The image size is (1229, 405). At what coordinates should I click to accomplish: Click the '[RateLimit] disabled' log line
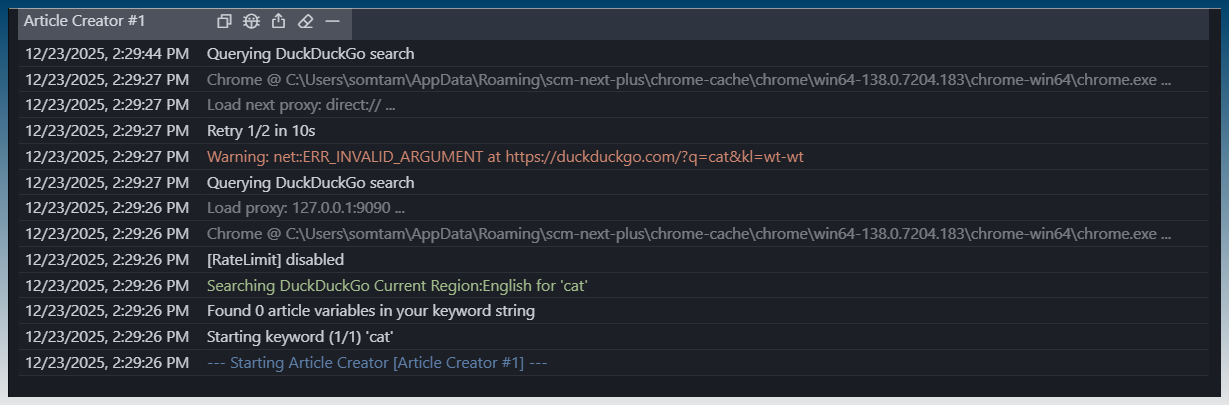275,260
